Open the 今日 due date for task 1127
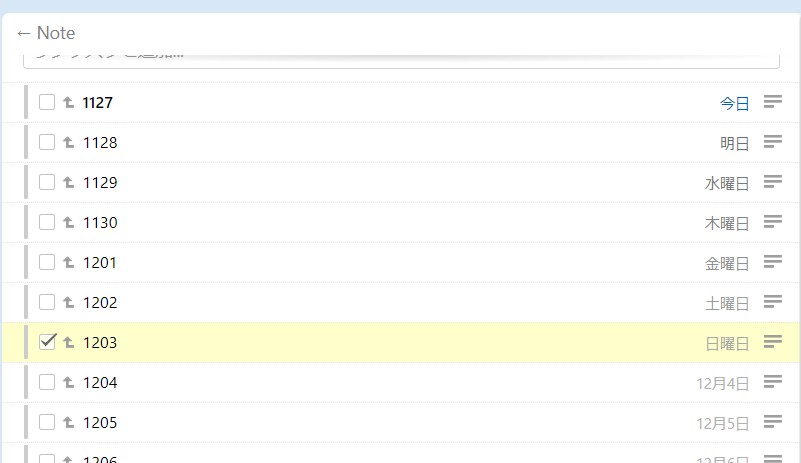 (734, 103)
